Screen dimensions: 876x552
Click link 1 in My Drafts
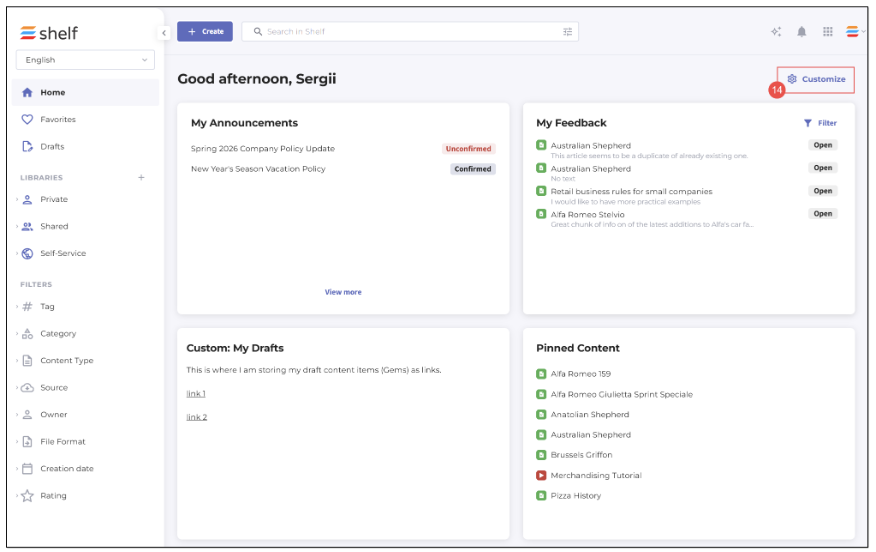pyautogui.click(x=196, y=394)
